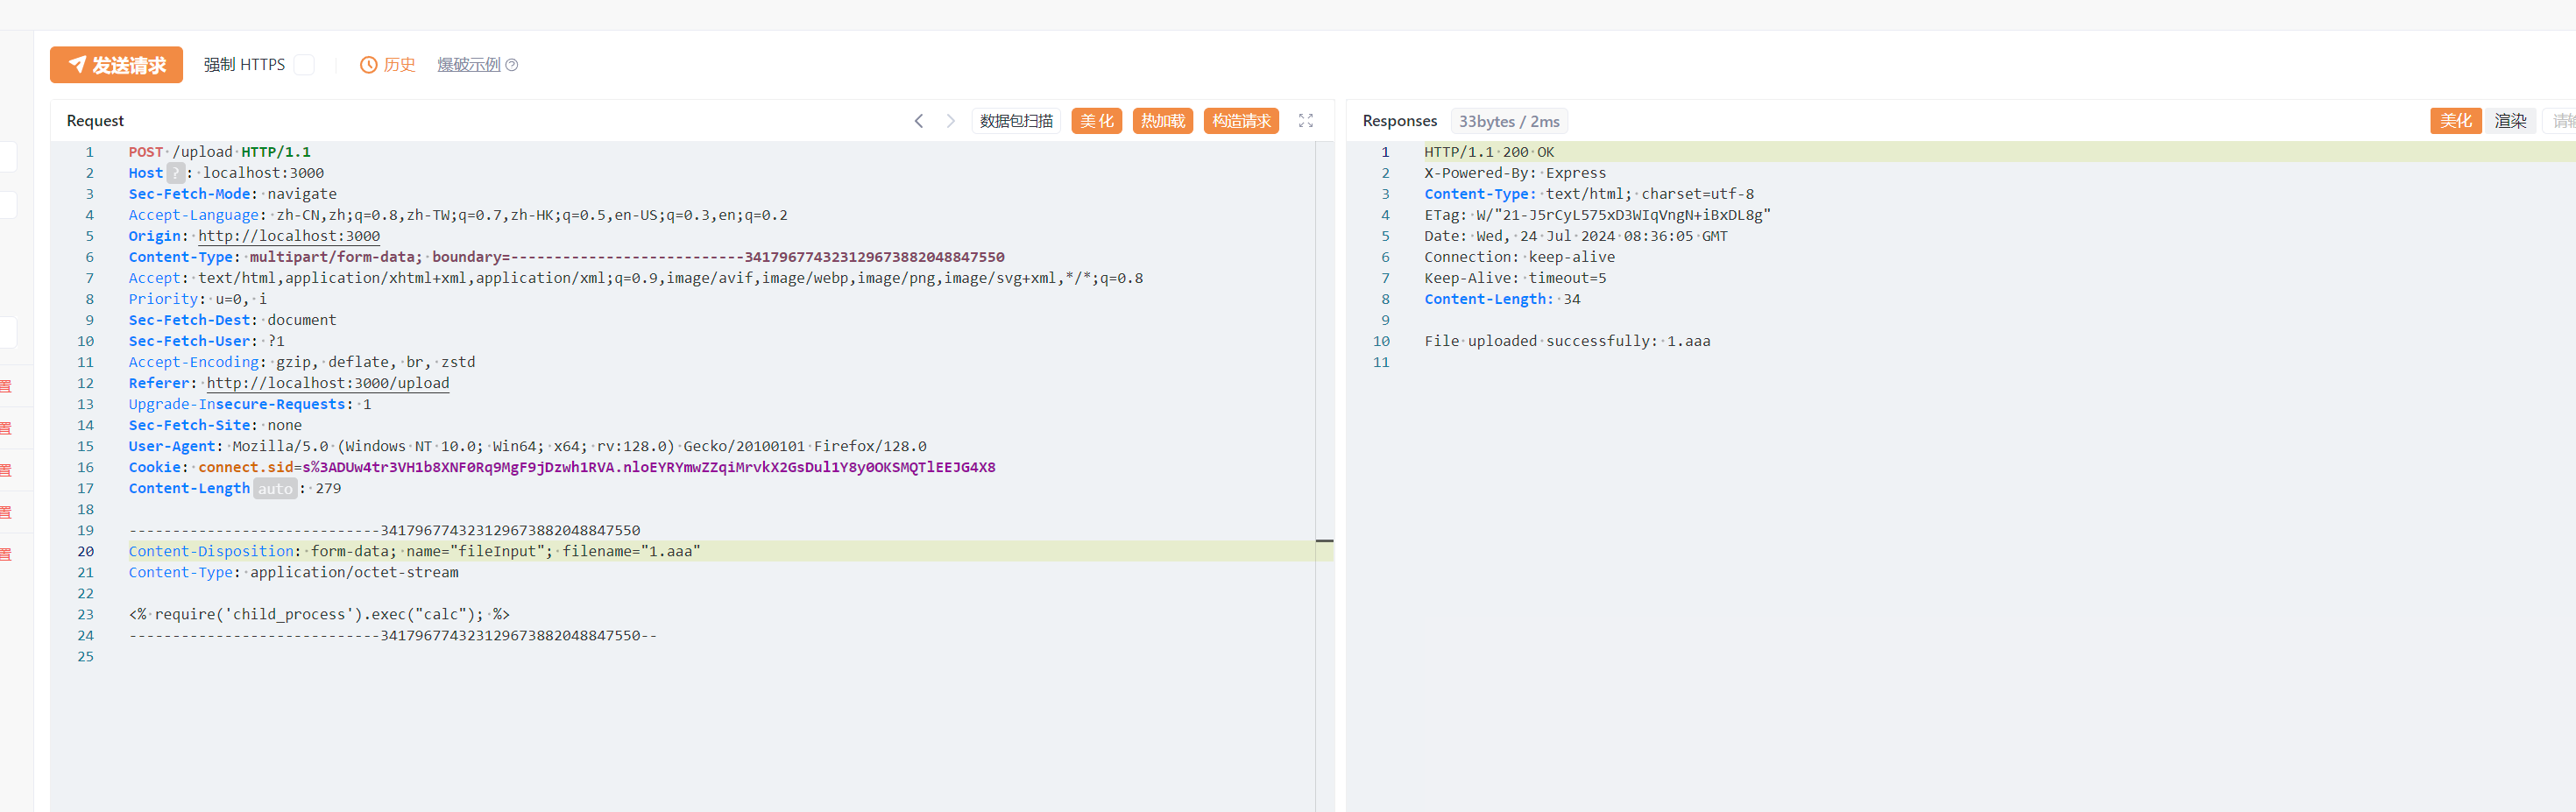
Task: Click the Responses panel title
Action: coord(1399,121)
